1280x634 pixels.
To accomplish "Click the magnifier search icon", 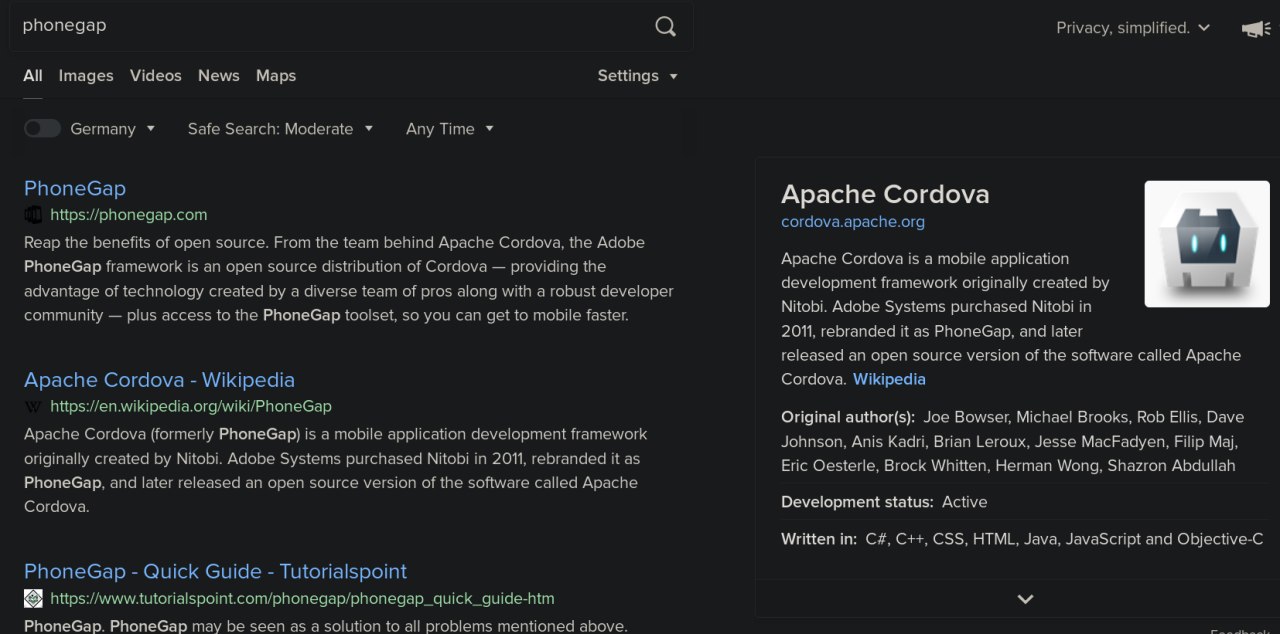I will 665,27.
